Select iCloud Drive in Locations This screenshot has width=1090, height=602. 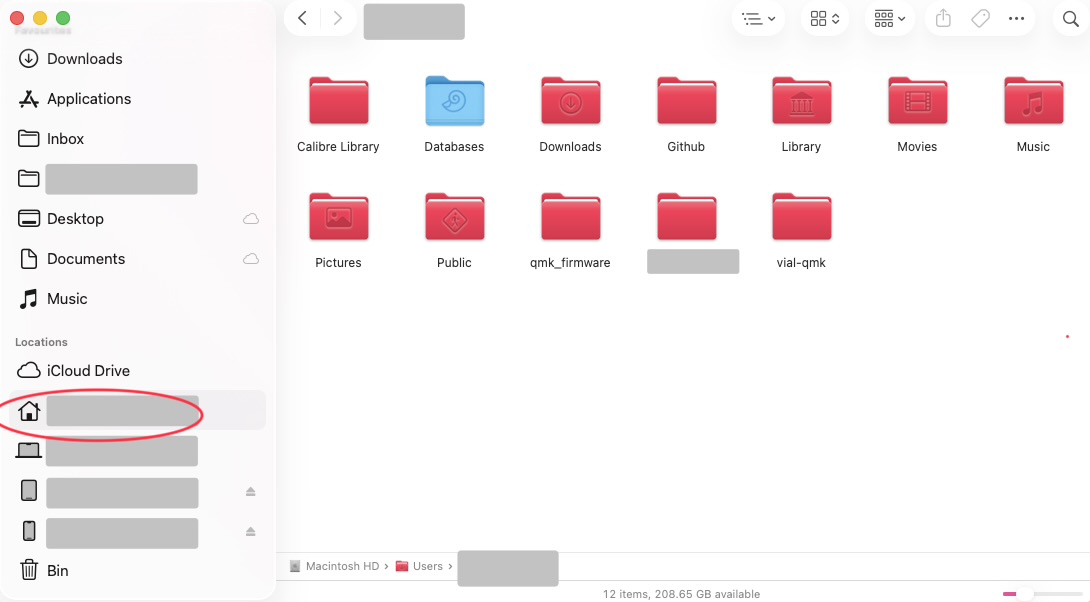click(x=88, y=371)
